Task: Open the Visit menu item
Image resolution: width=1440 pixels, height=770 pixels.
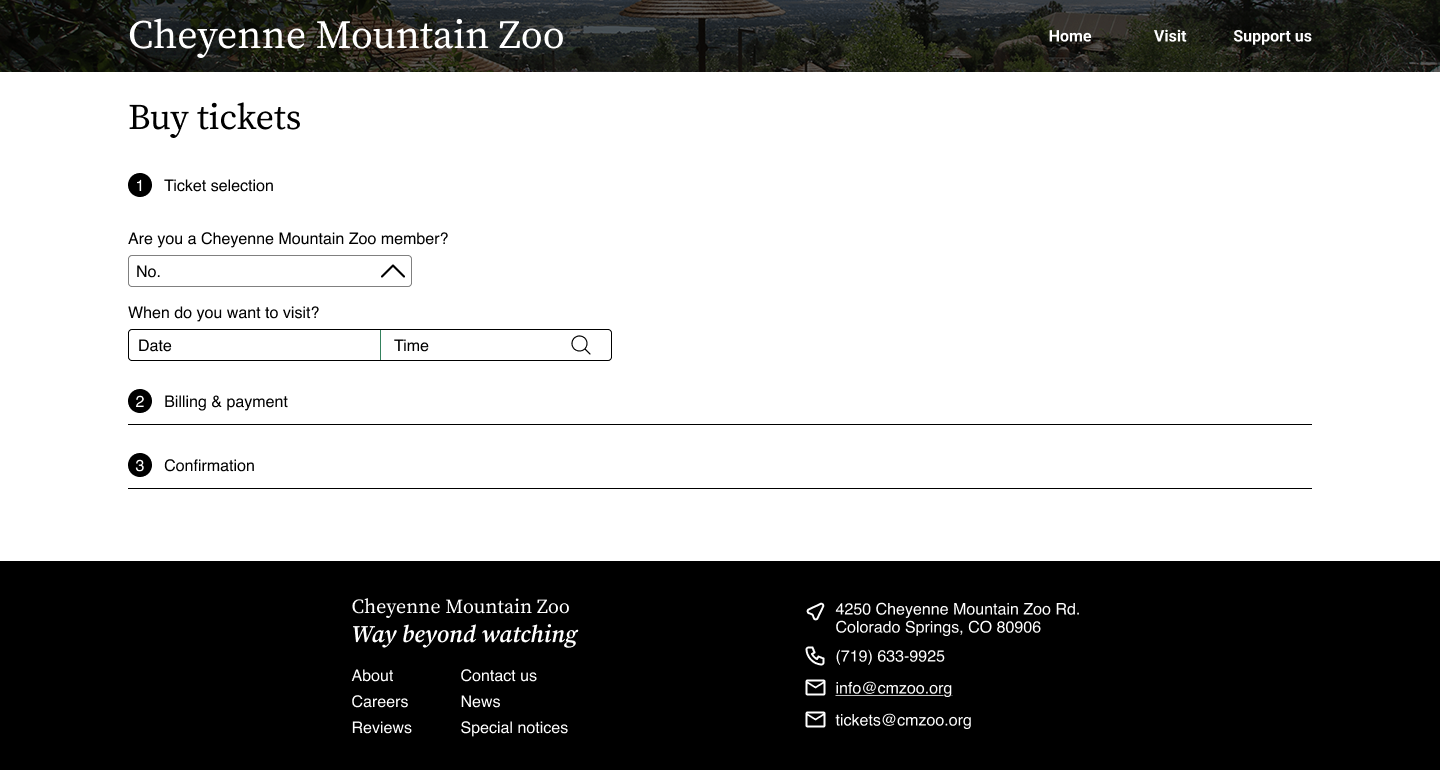Action: pyautogui.click(x=1170, y=36)
